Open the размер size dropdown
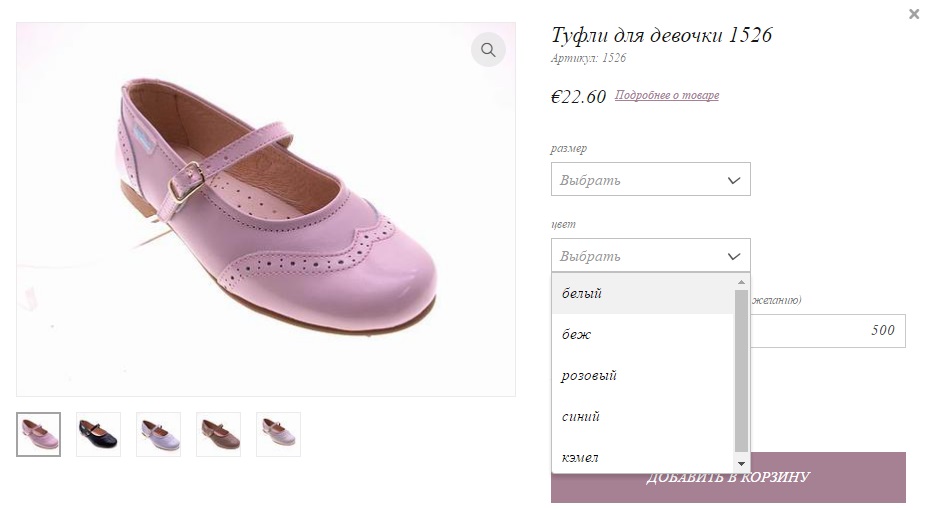Screen dimensions: 929x510 tap(651, 179)
